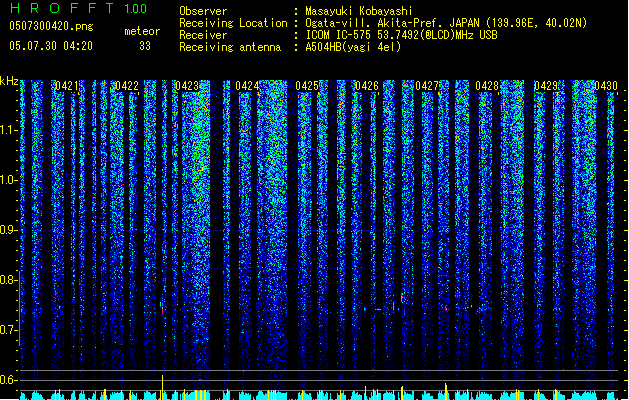Click the 'Observer' field label
Screen dimensions: 629x400
tap(203, 11)
